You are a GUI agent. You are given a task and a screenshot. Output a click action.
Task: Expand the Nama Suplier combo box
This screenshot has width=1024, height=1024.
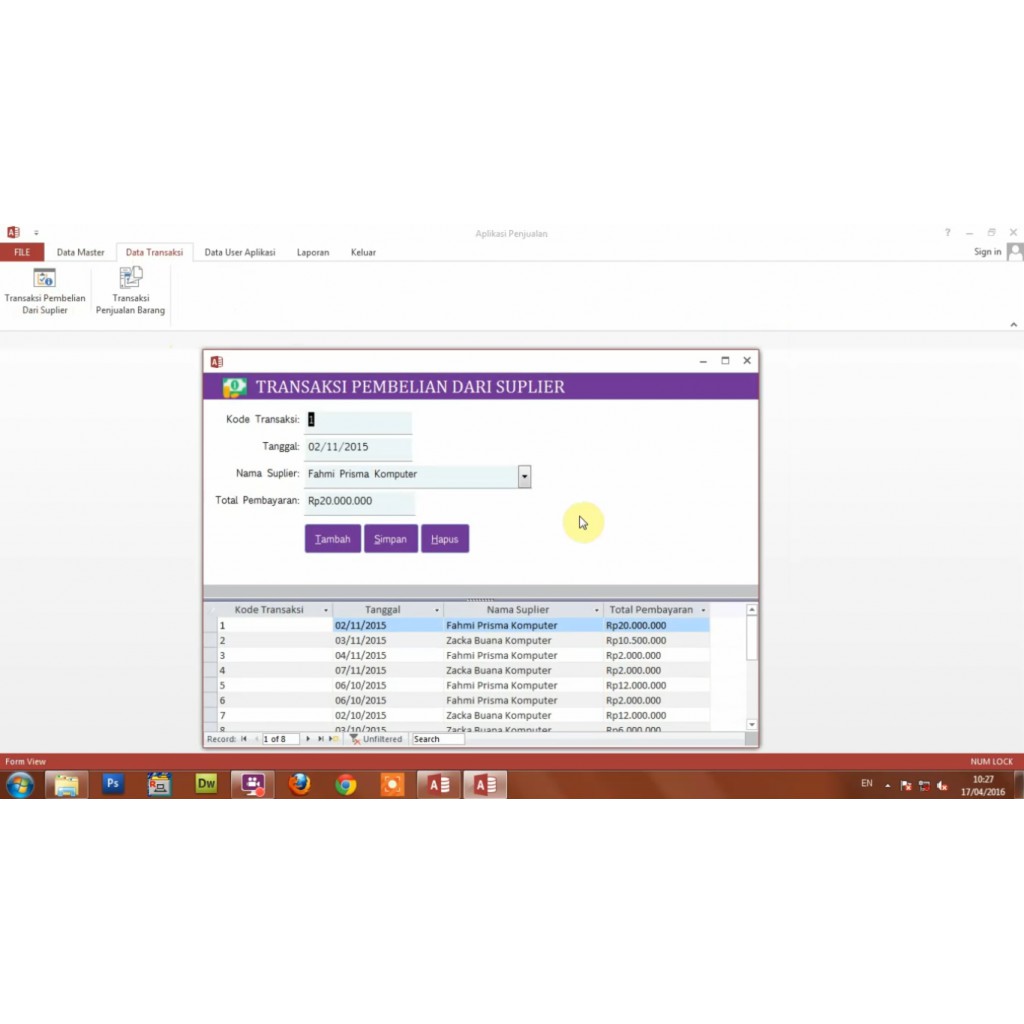pos(524,476)
